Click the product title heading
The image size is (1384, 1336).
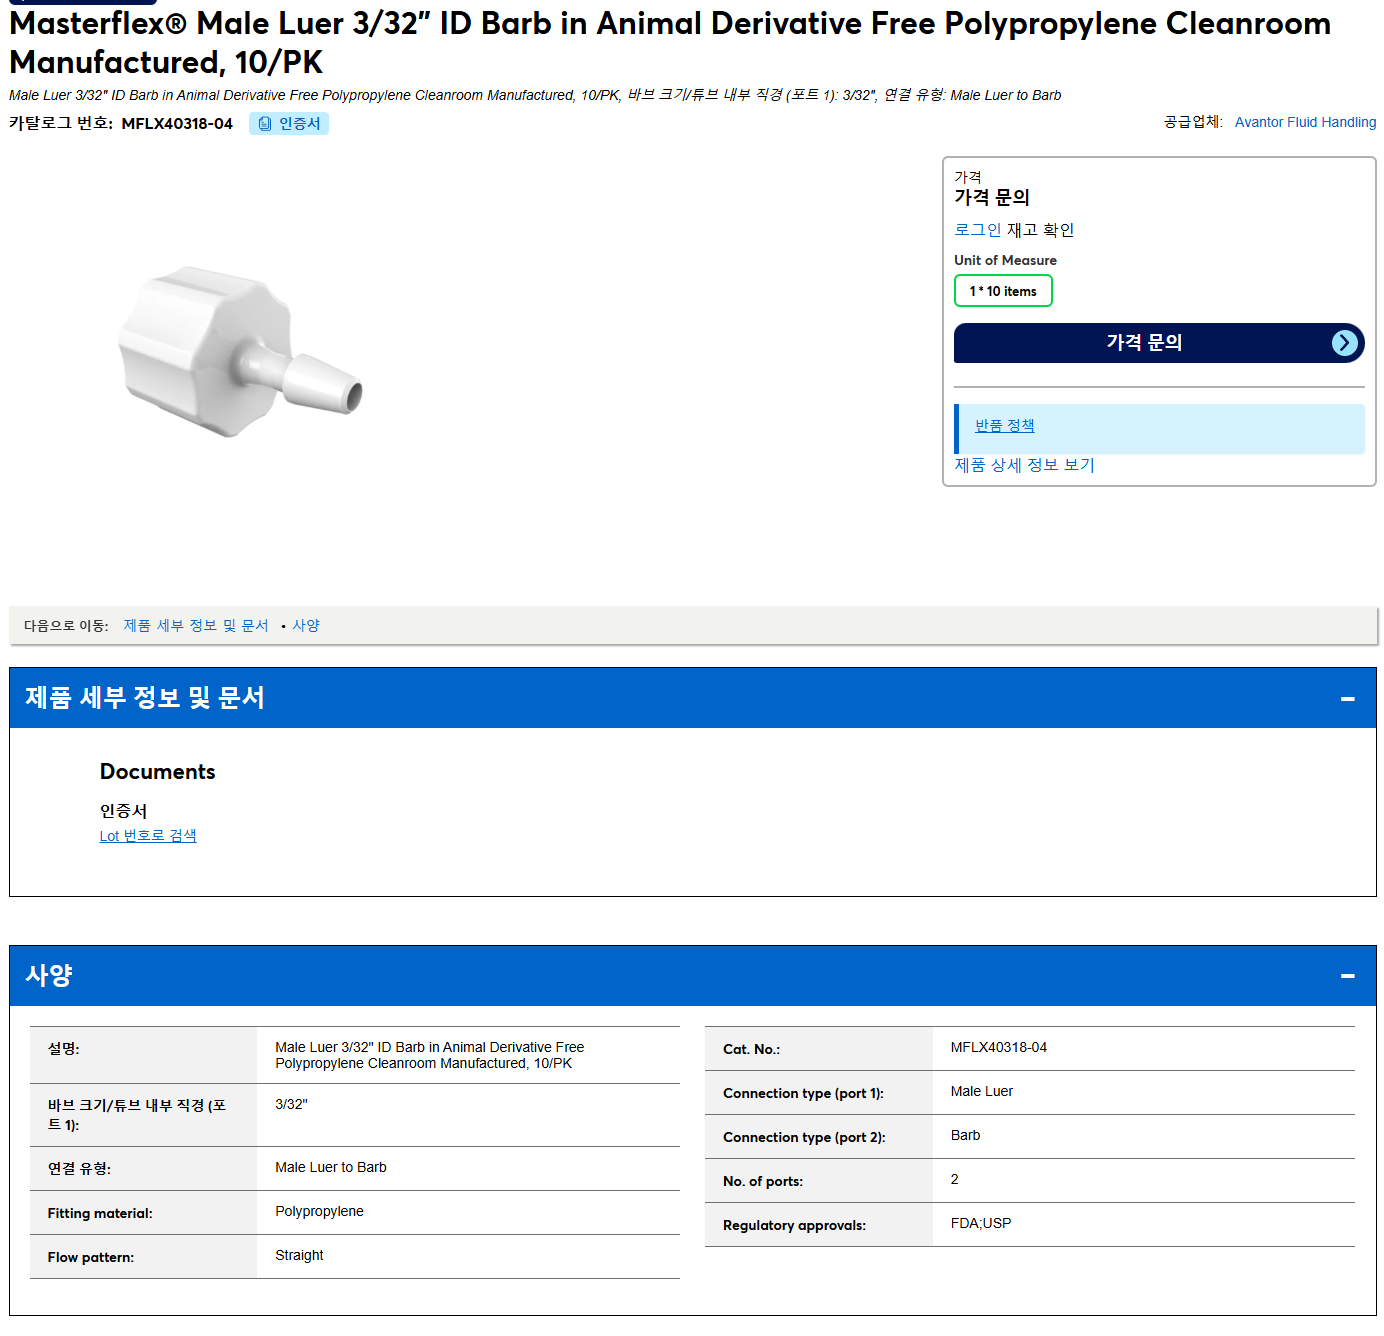coord(670,42)
